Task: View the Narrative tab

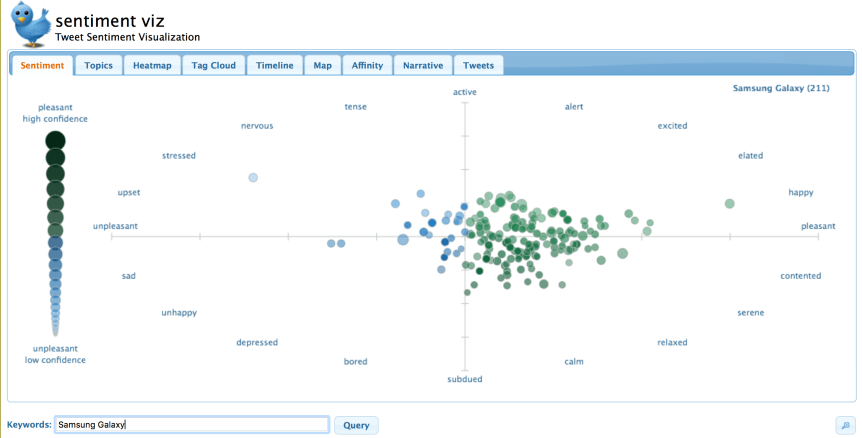Action: tap(422, 65)
